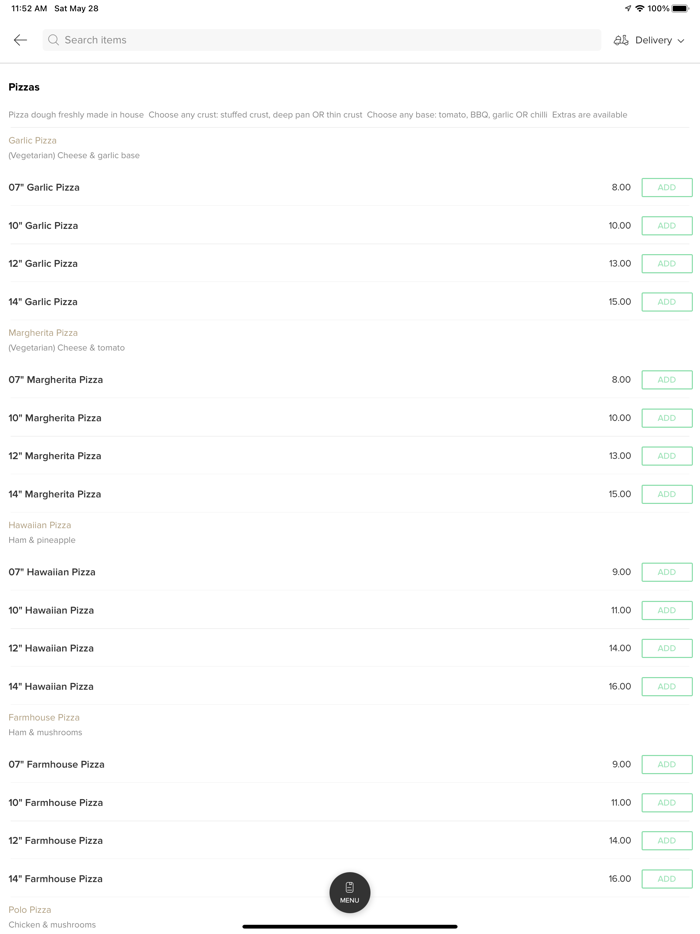Tap the Wi-Fi status icon

640,9
